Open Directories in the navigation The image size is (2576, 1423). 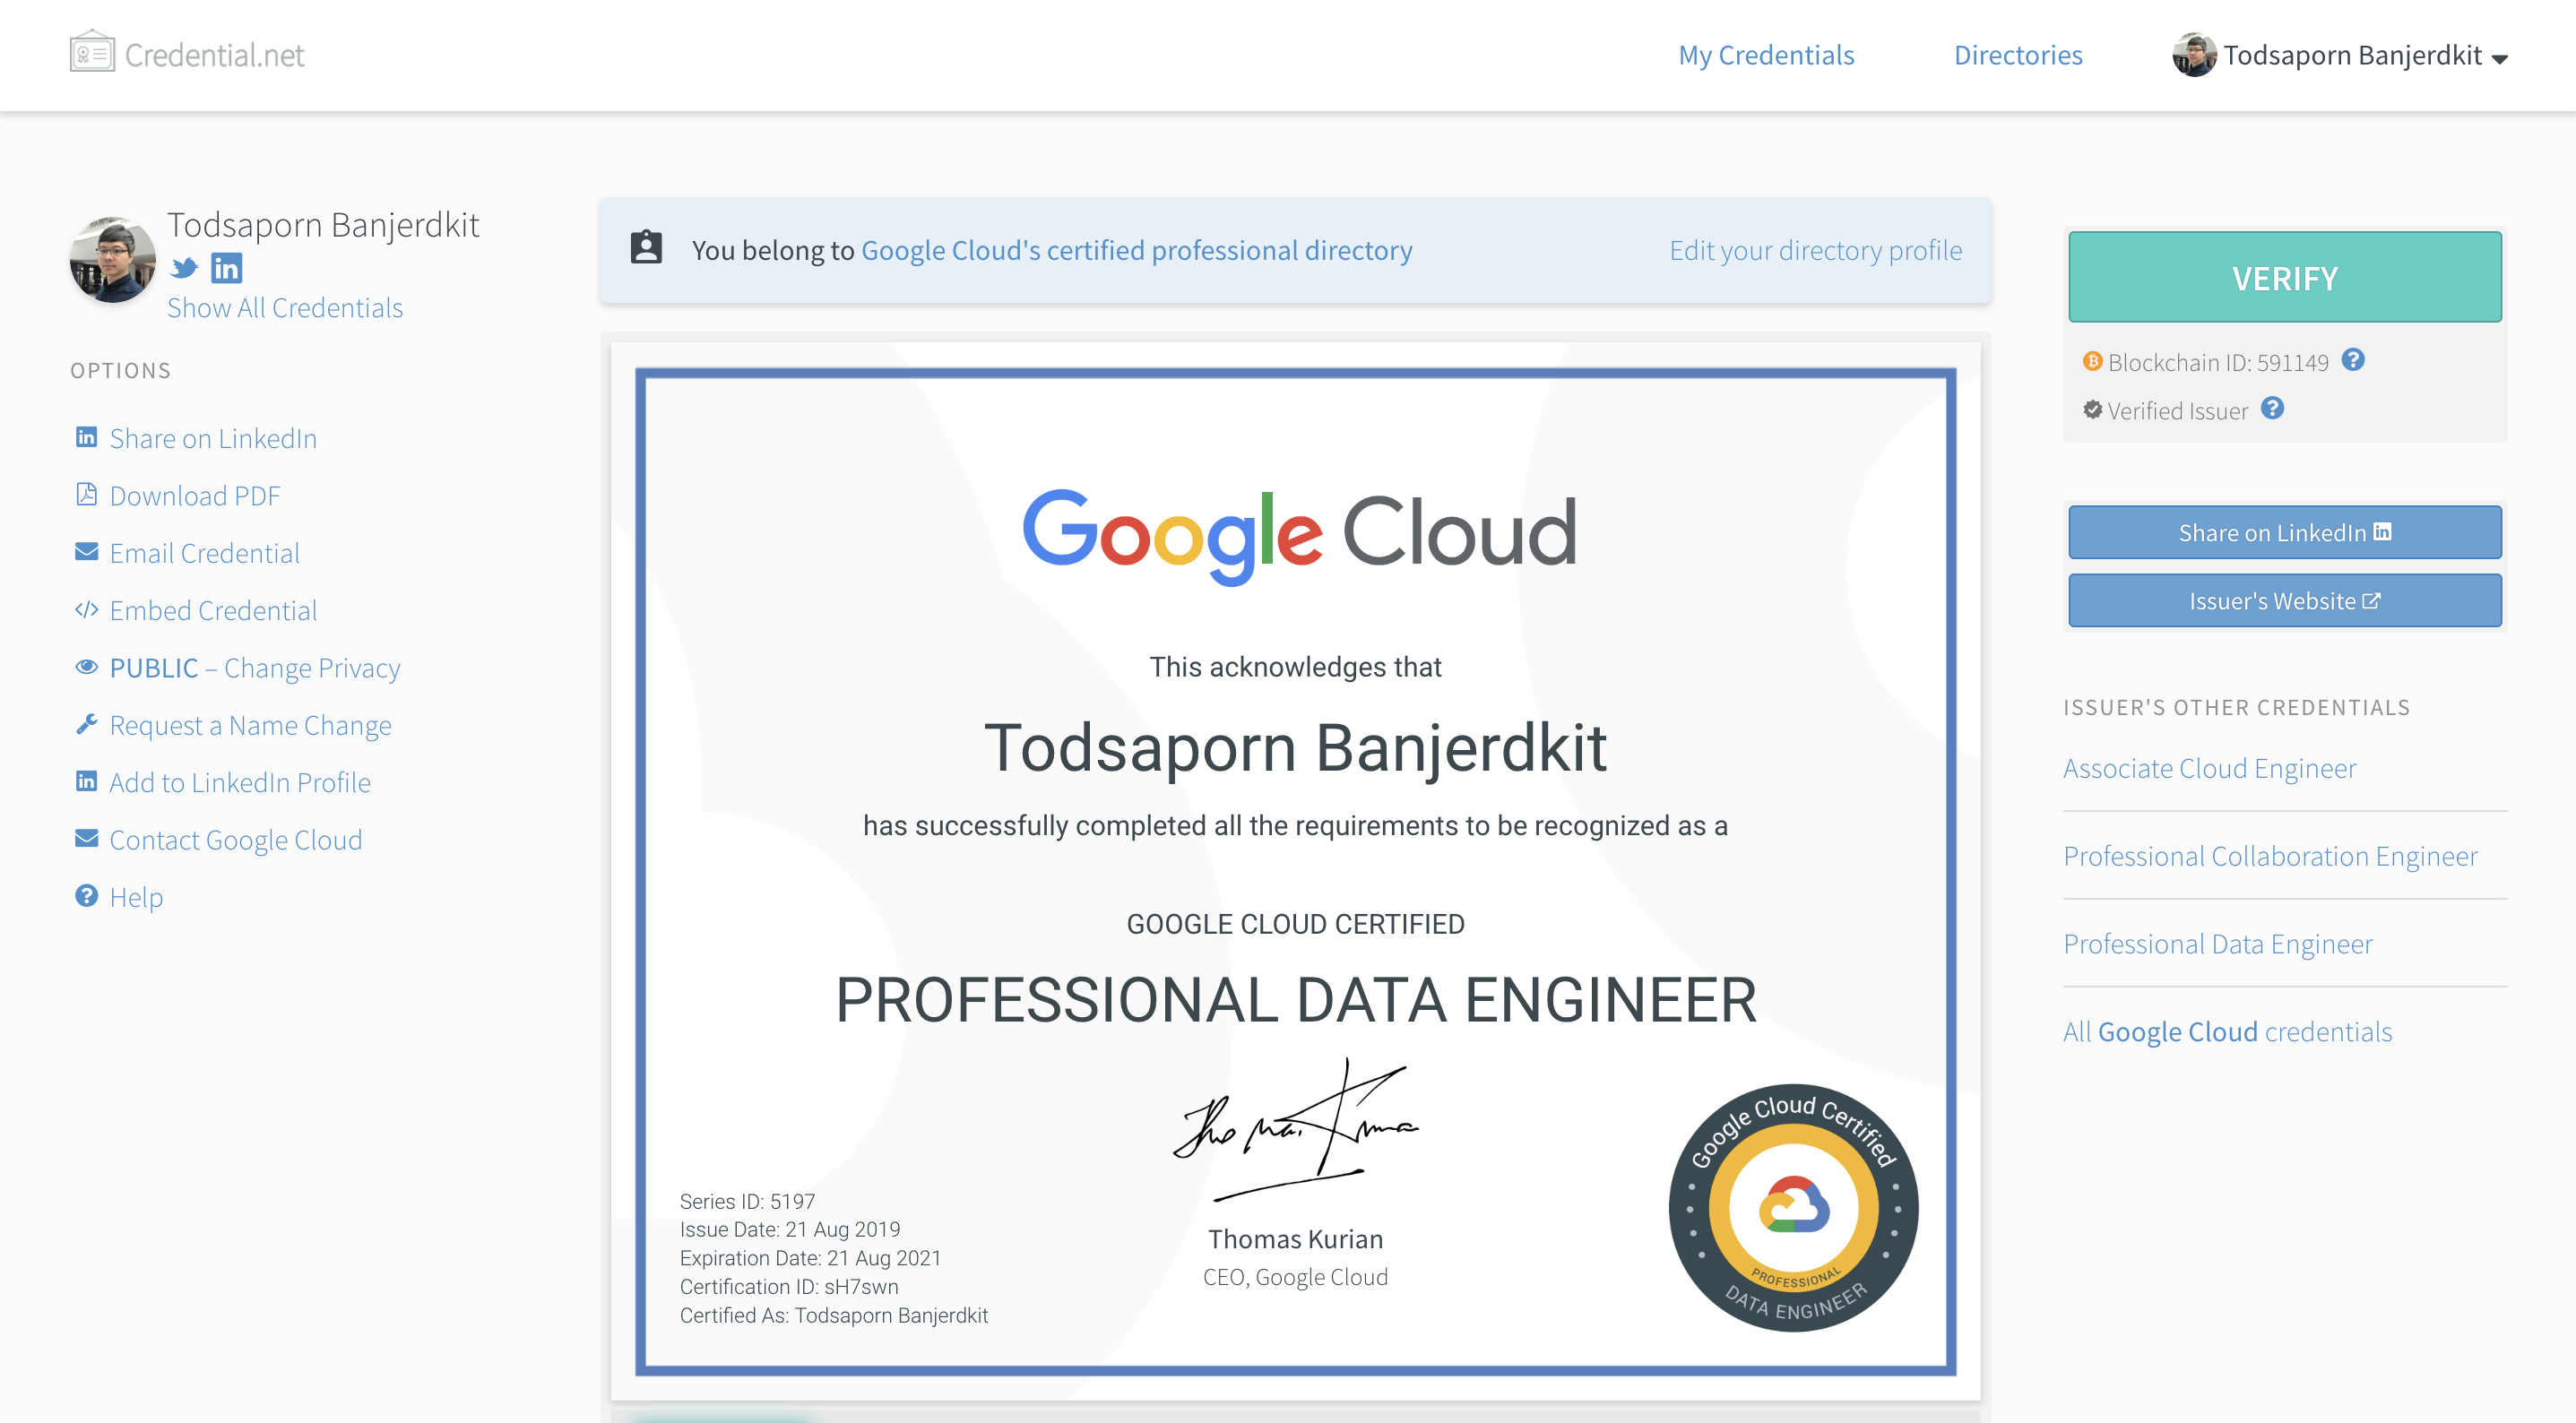pyautogui.click(x=2018, y=55)
